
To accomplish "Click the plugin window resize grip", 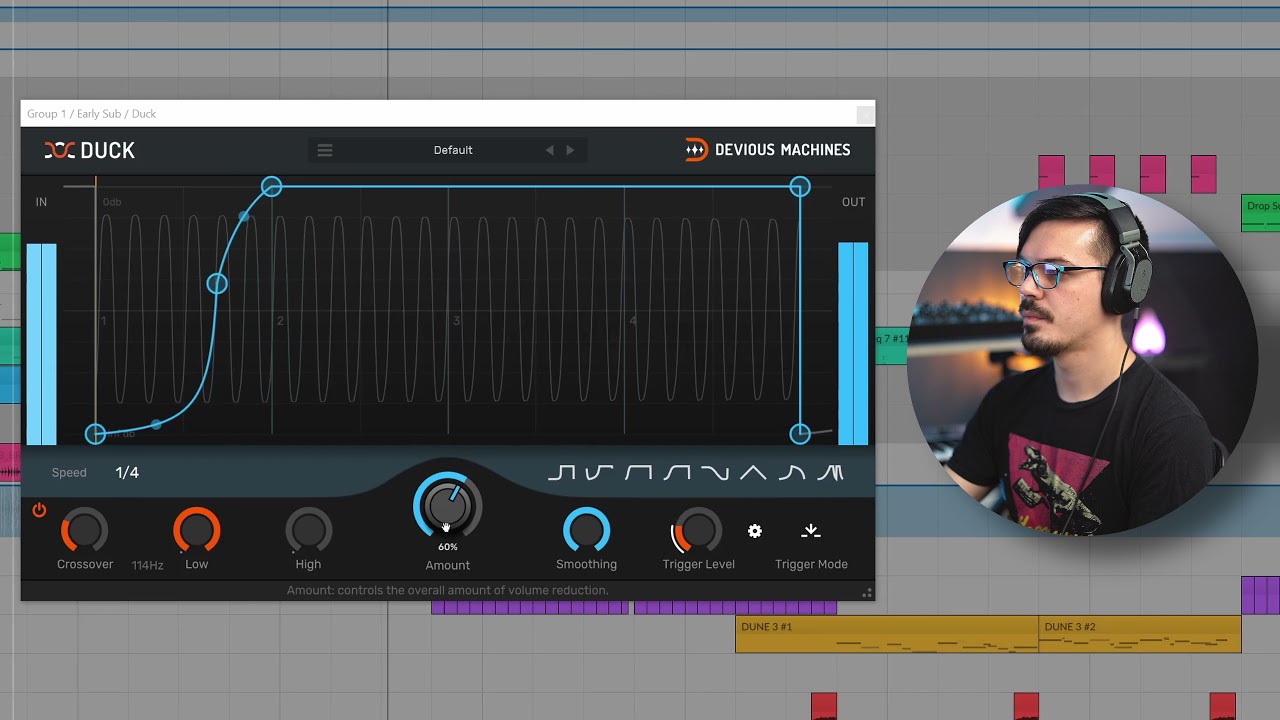I will coord(867,593).
